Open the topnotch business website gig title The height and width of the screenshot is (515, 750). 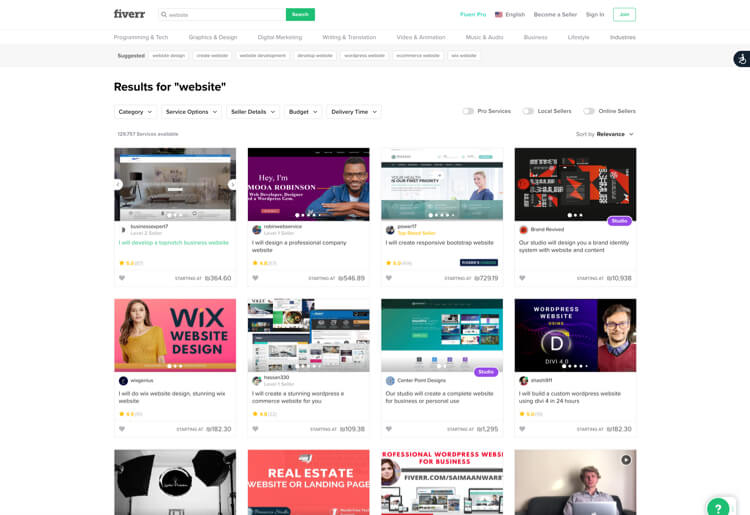point(174,243)
